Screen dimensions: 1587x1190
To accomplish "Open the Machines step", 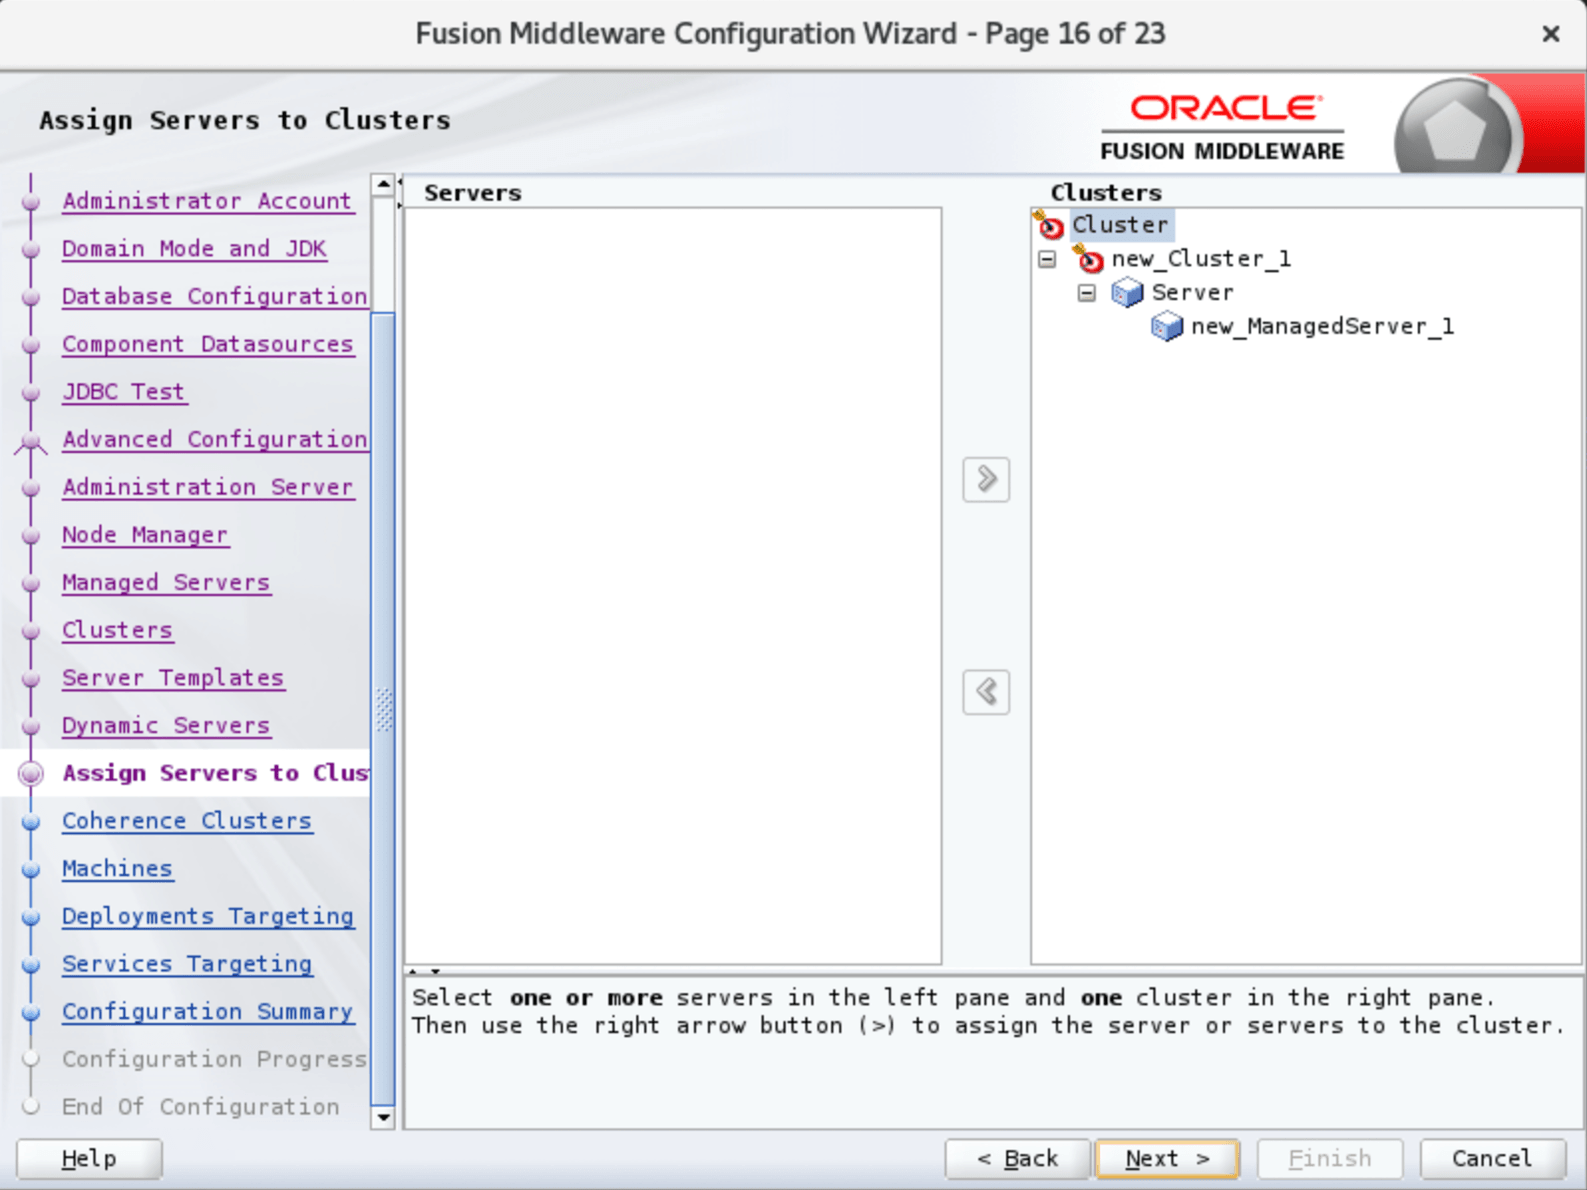I will tap(117, 869).
